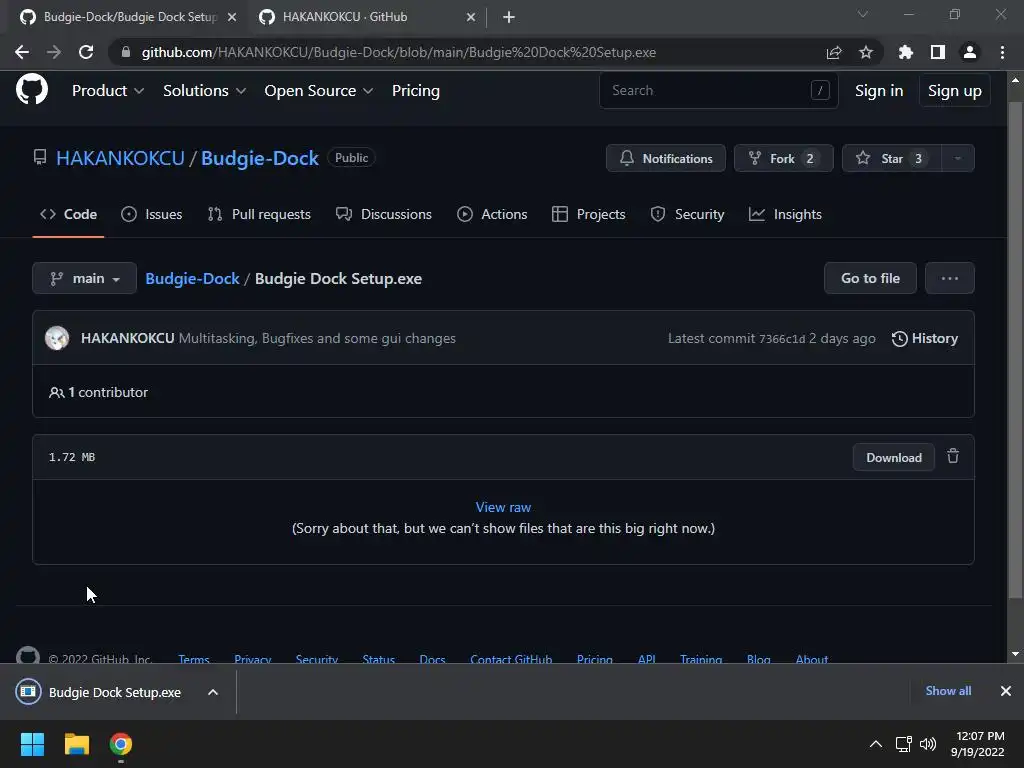The height and width of the screenshot is (768, 1024).
Task: Switch to the Code tab
Action: 69,214
